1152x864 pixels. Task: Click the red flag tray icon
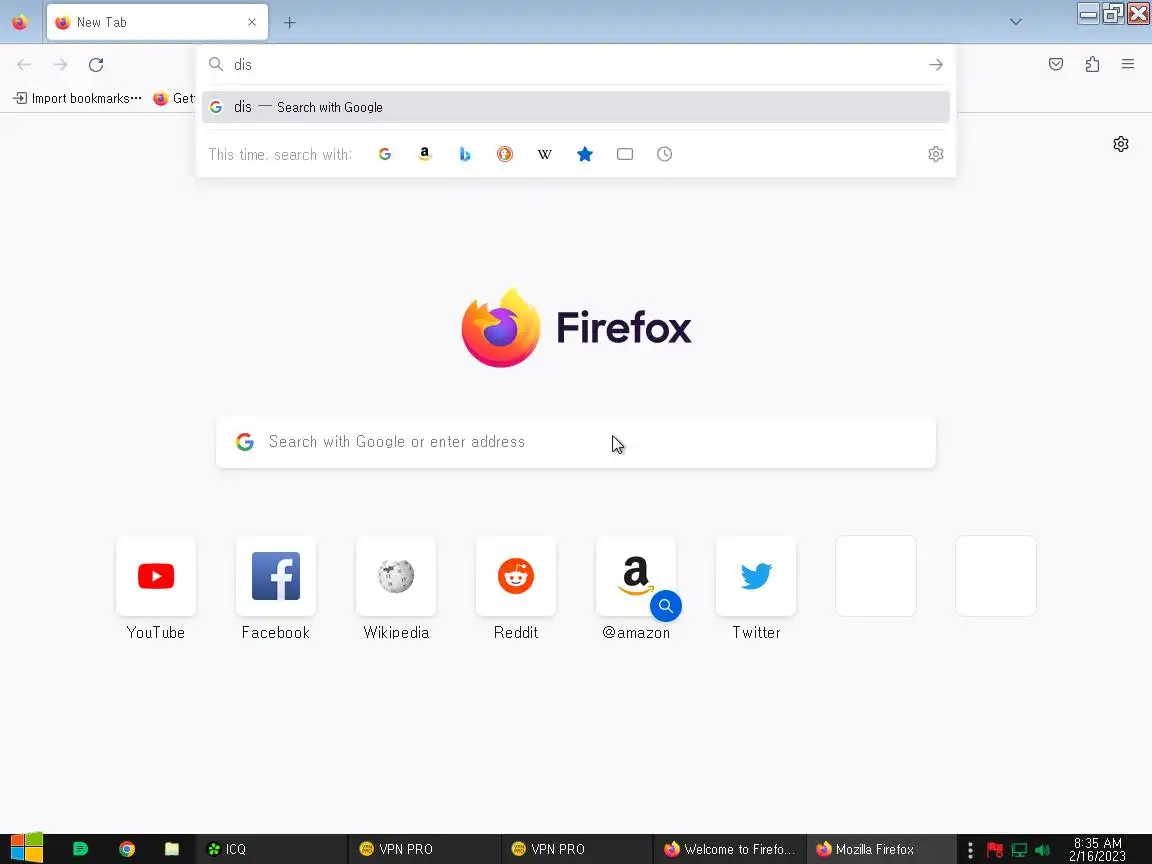pyautogui.click(x=995, y=850)
